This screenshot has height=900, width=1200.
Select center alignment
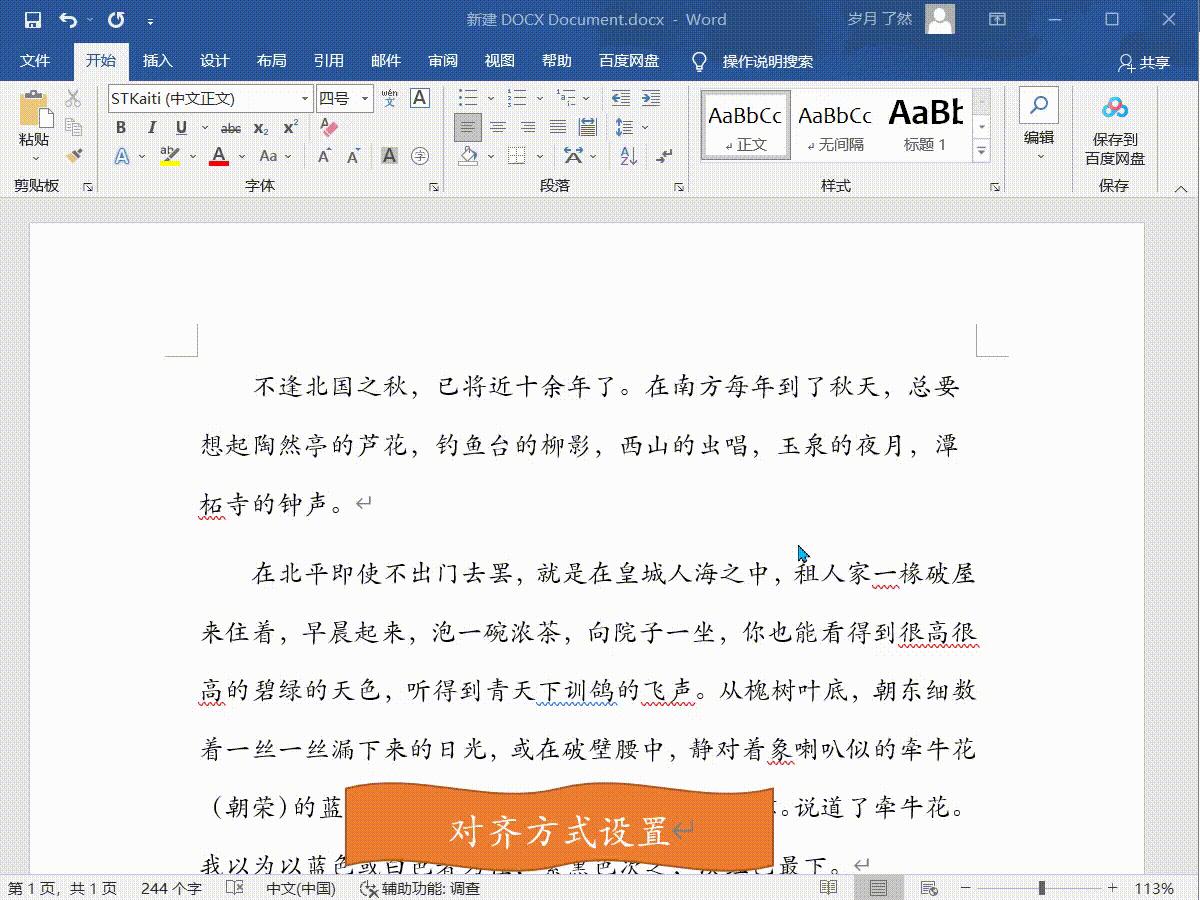pyautogui.click(x=496, y=127)
